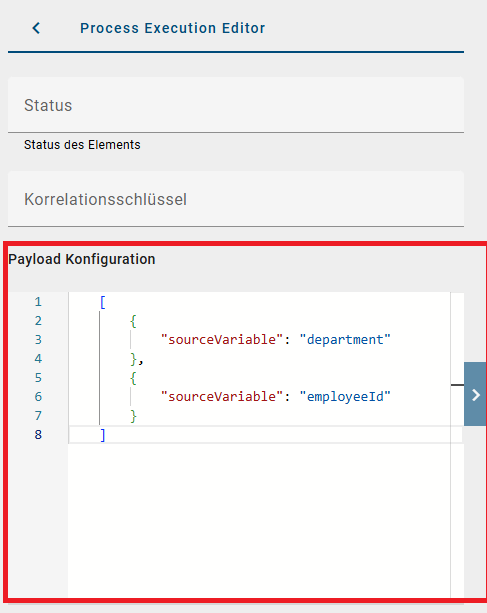Click the closing curly brace on line 7
Viewport: 487px width, 613px height.
click(x=133, y=416)
